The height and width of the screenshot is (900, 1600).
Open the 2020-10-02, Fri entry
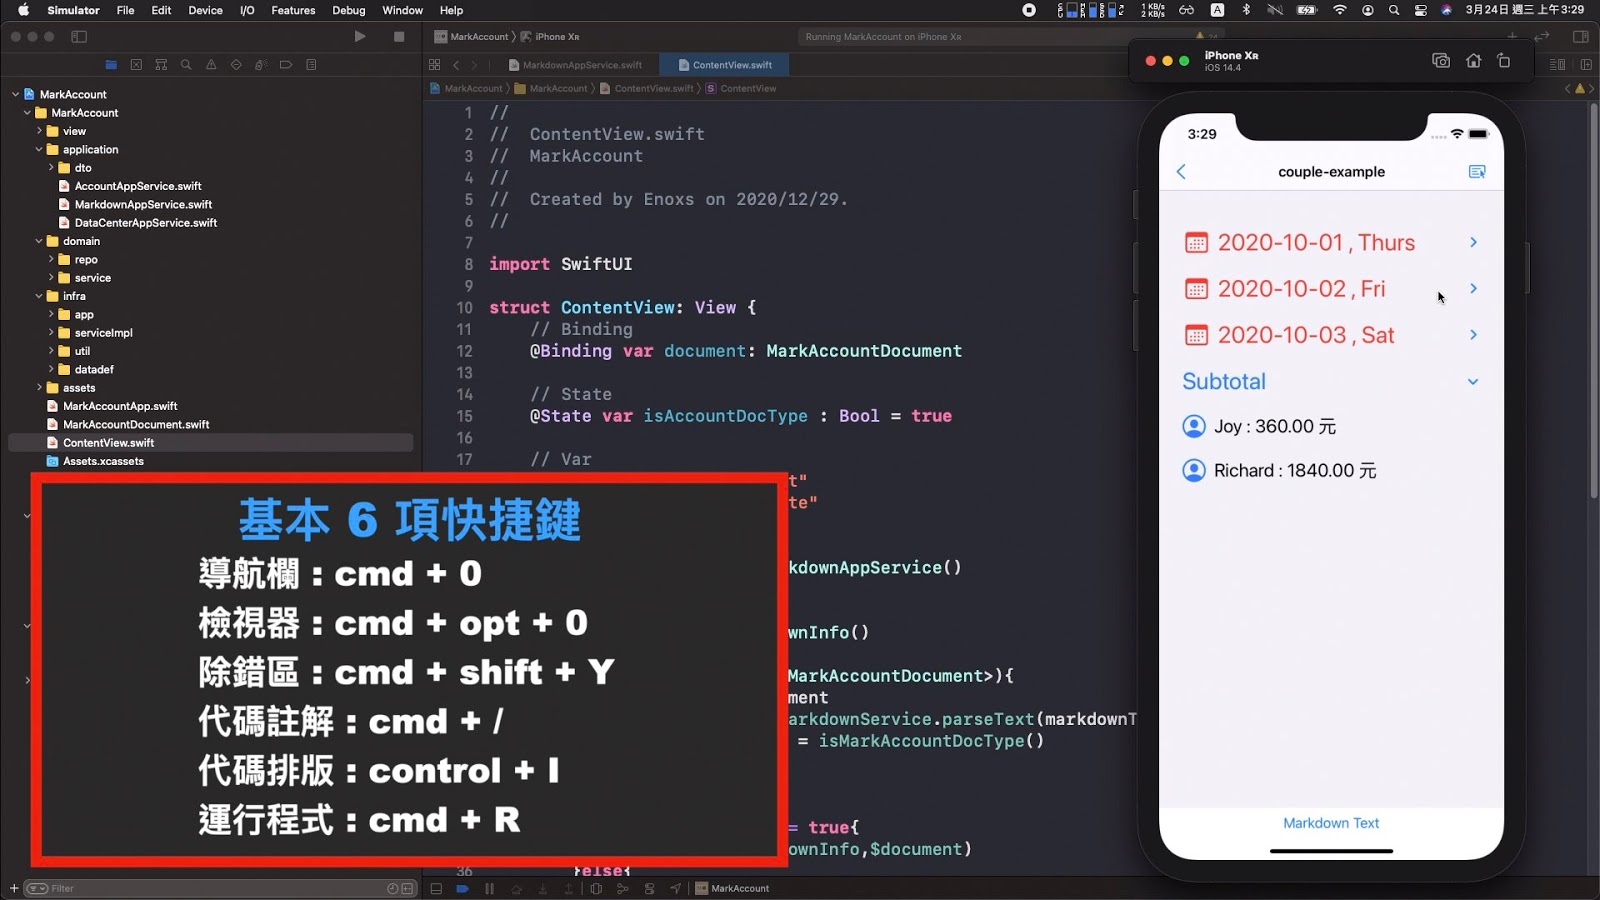pyautogui.click(x=1331, y=289)
